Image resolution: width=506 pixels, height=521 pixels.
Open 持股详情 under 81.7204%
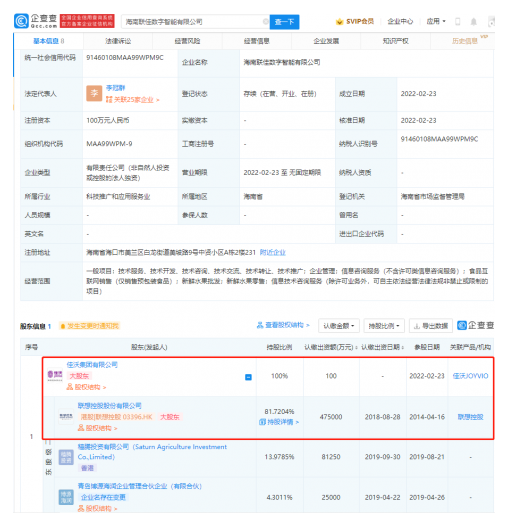pyautogui.click(x=279, y=422)
